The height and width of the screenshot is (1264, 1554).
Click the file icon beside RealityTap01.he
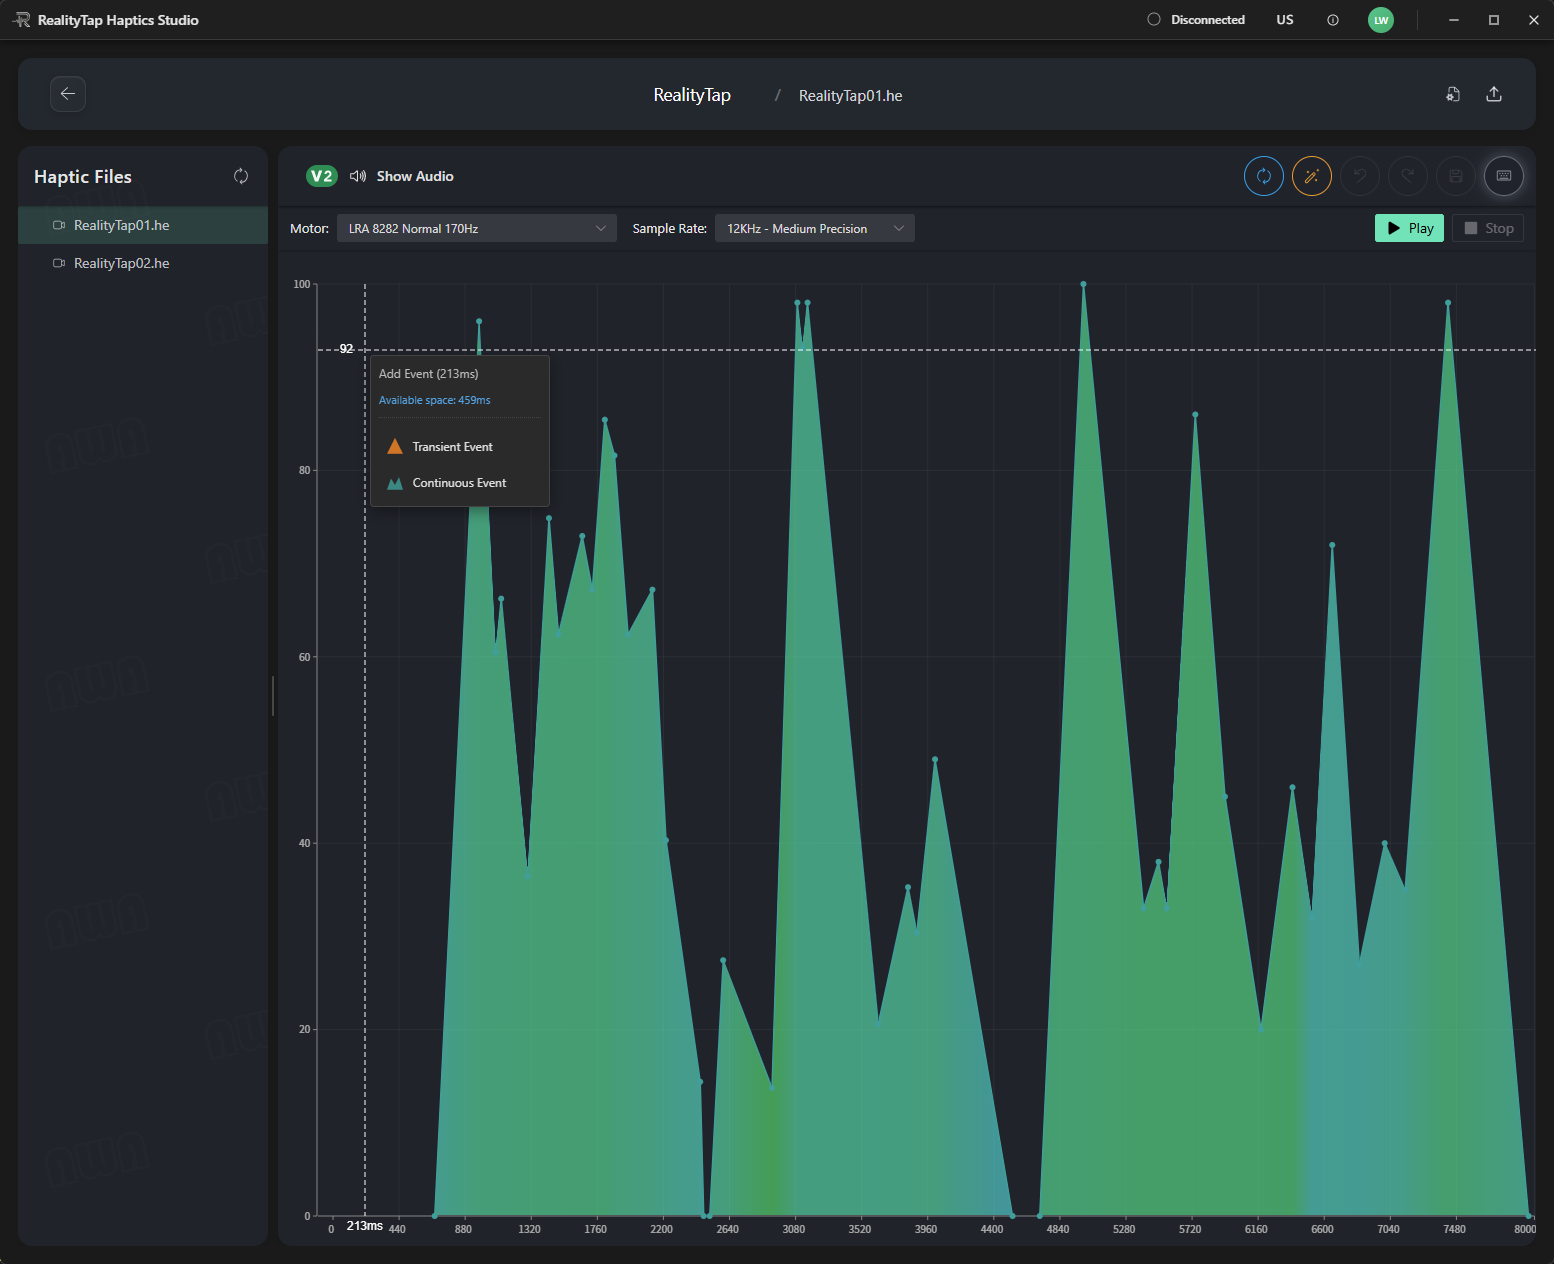(x=59, y=225)
